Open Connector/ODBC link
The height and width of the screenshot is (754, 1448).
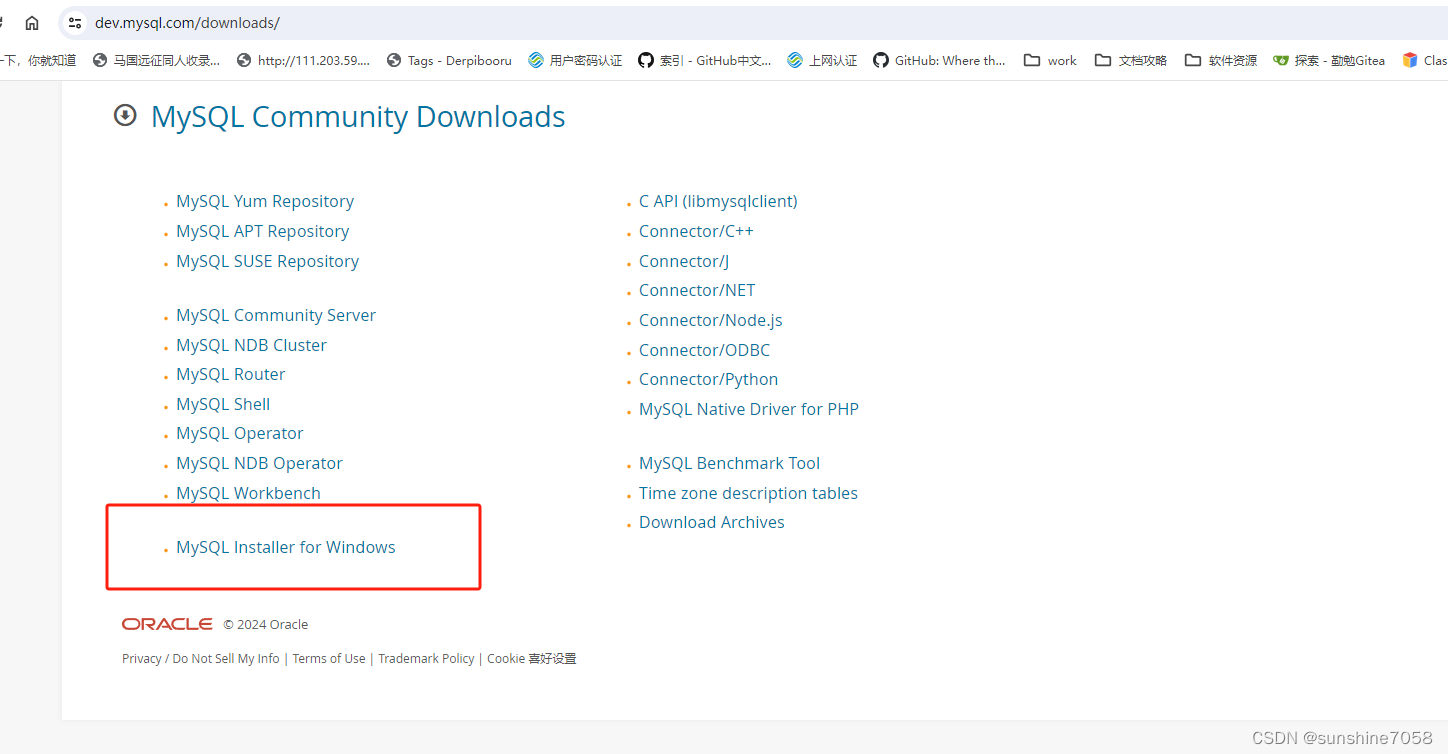pyautogui.click(x=705, y=350)
